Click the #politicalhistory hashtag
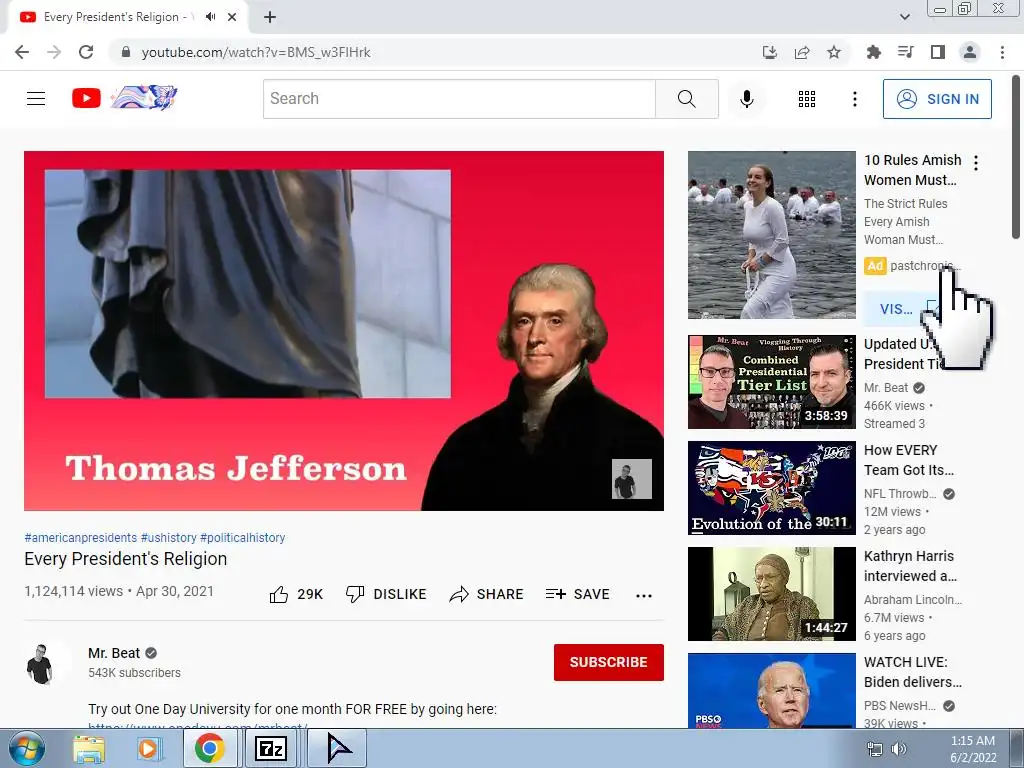This screenshot has height=768, width=1024. tap(242, 537)
